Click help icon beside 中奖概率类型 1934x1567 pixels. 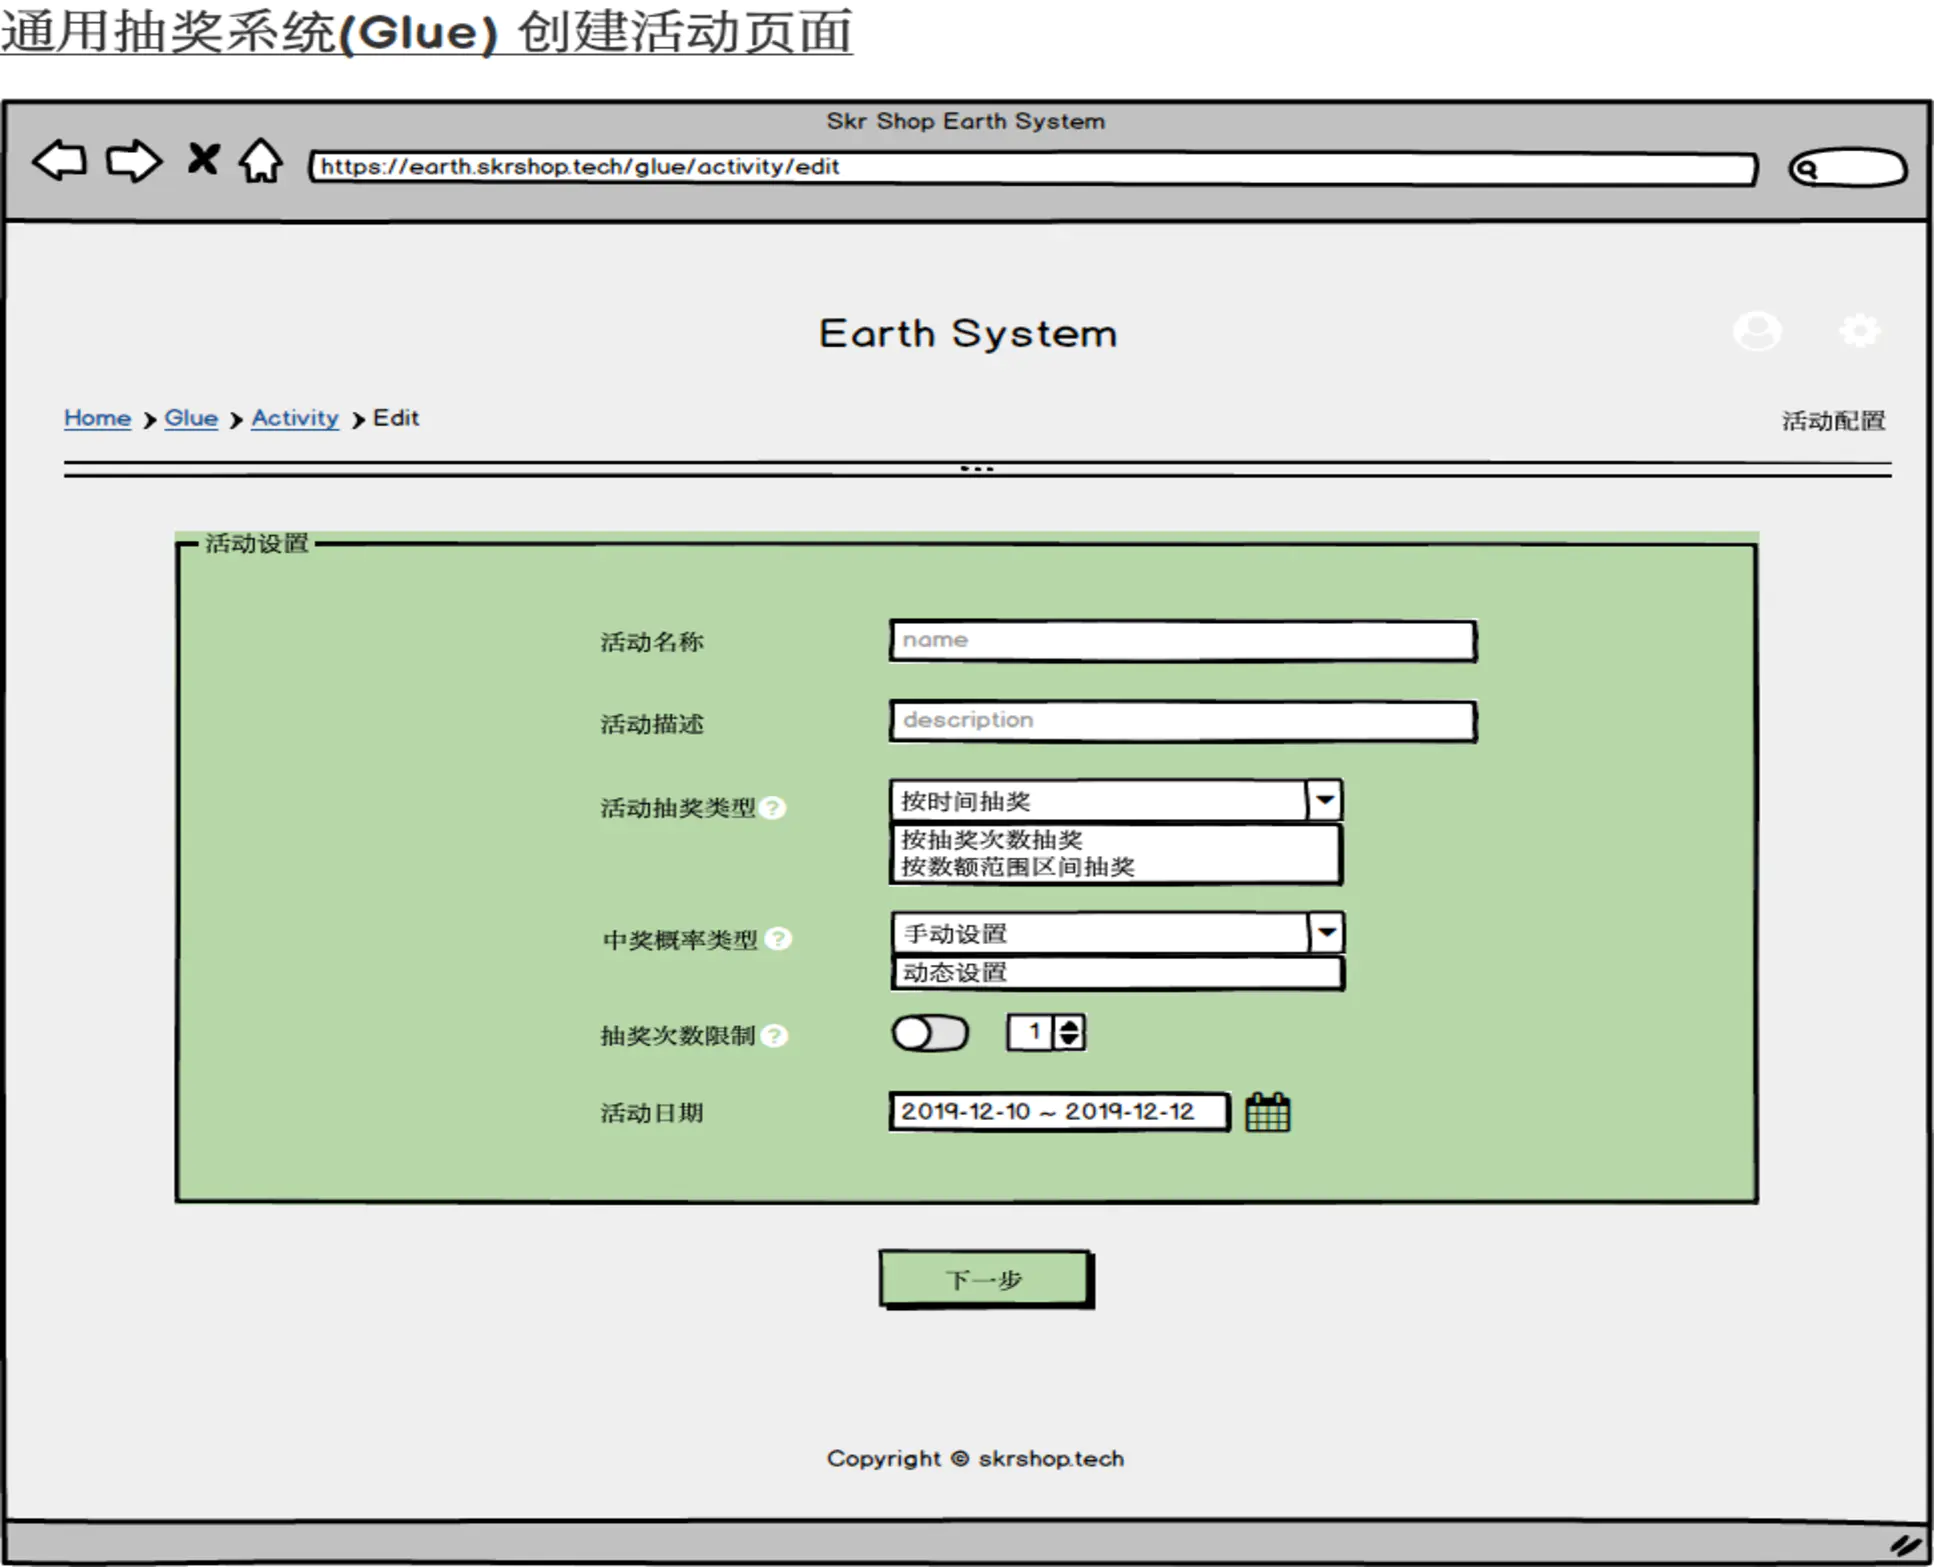(778, 939)
